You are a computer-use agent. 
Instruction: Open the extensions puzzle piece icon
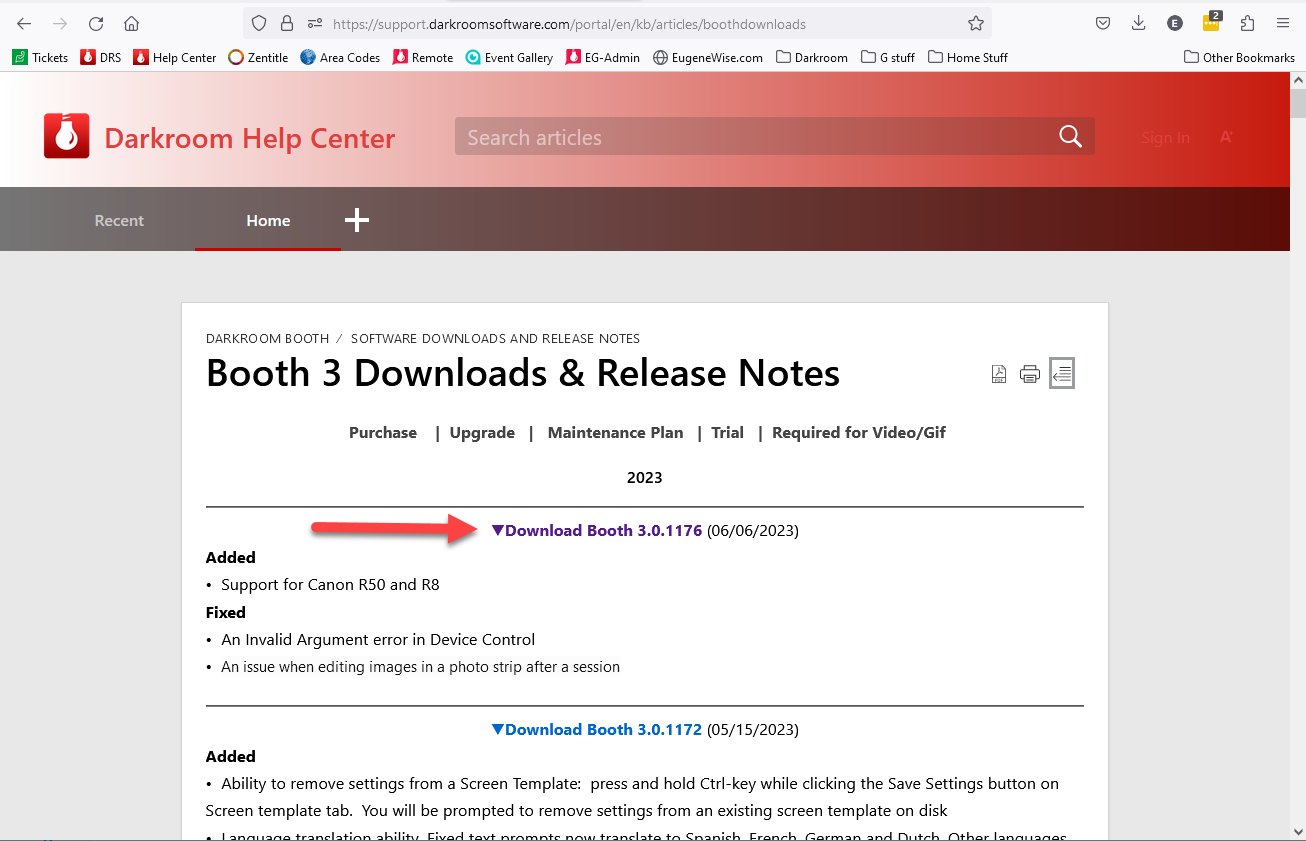point(1247,23)
